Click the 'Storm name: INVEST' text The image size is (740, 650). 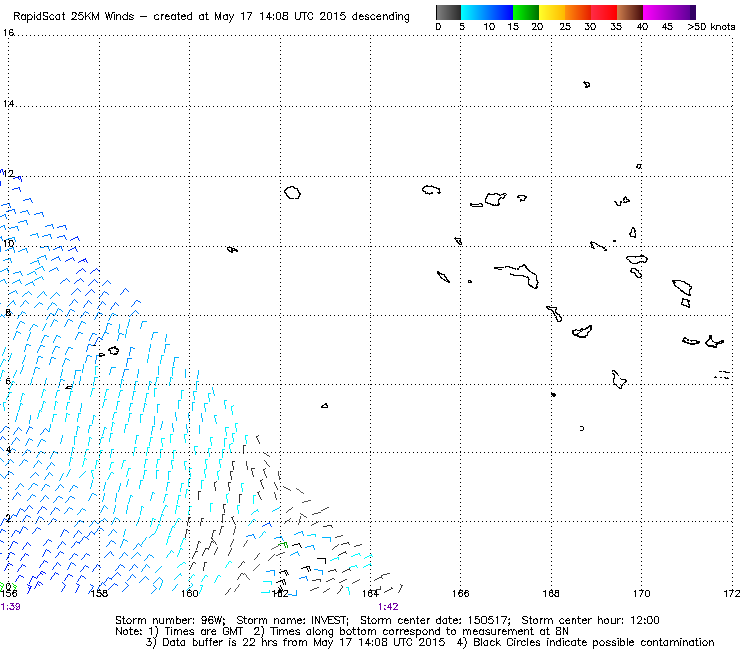click(292, 620)
